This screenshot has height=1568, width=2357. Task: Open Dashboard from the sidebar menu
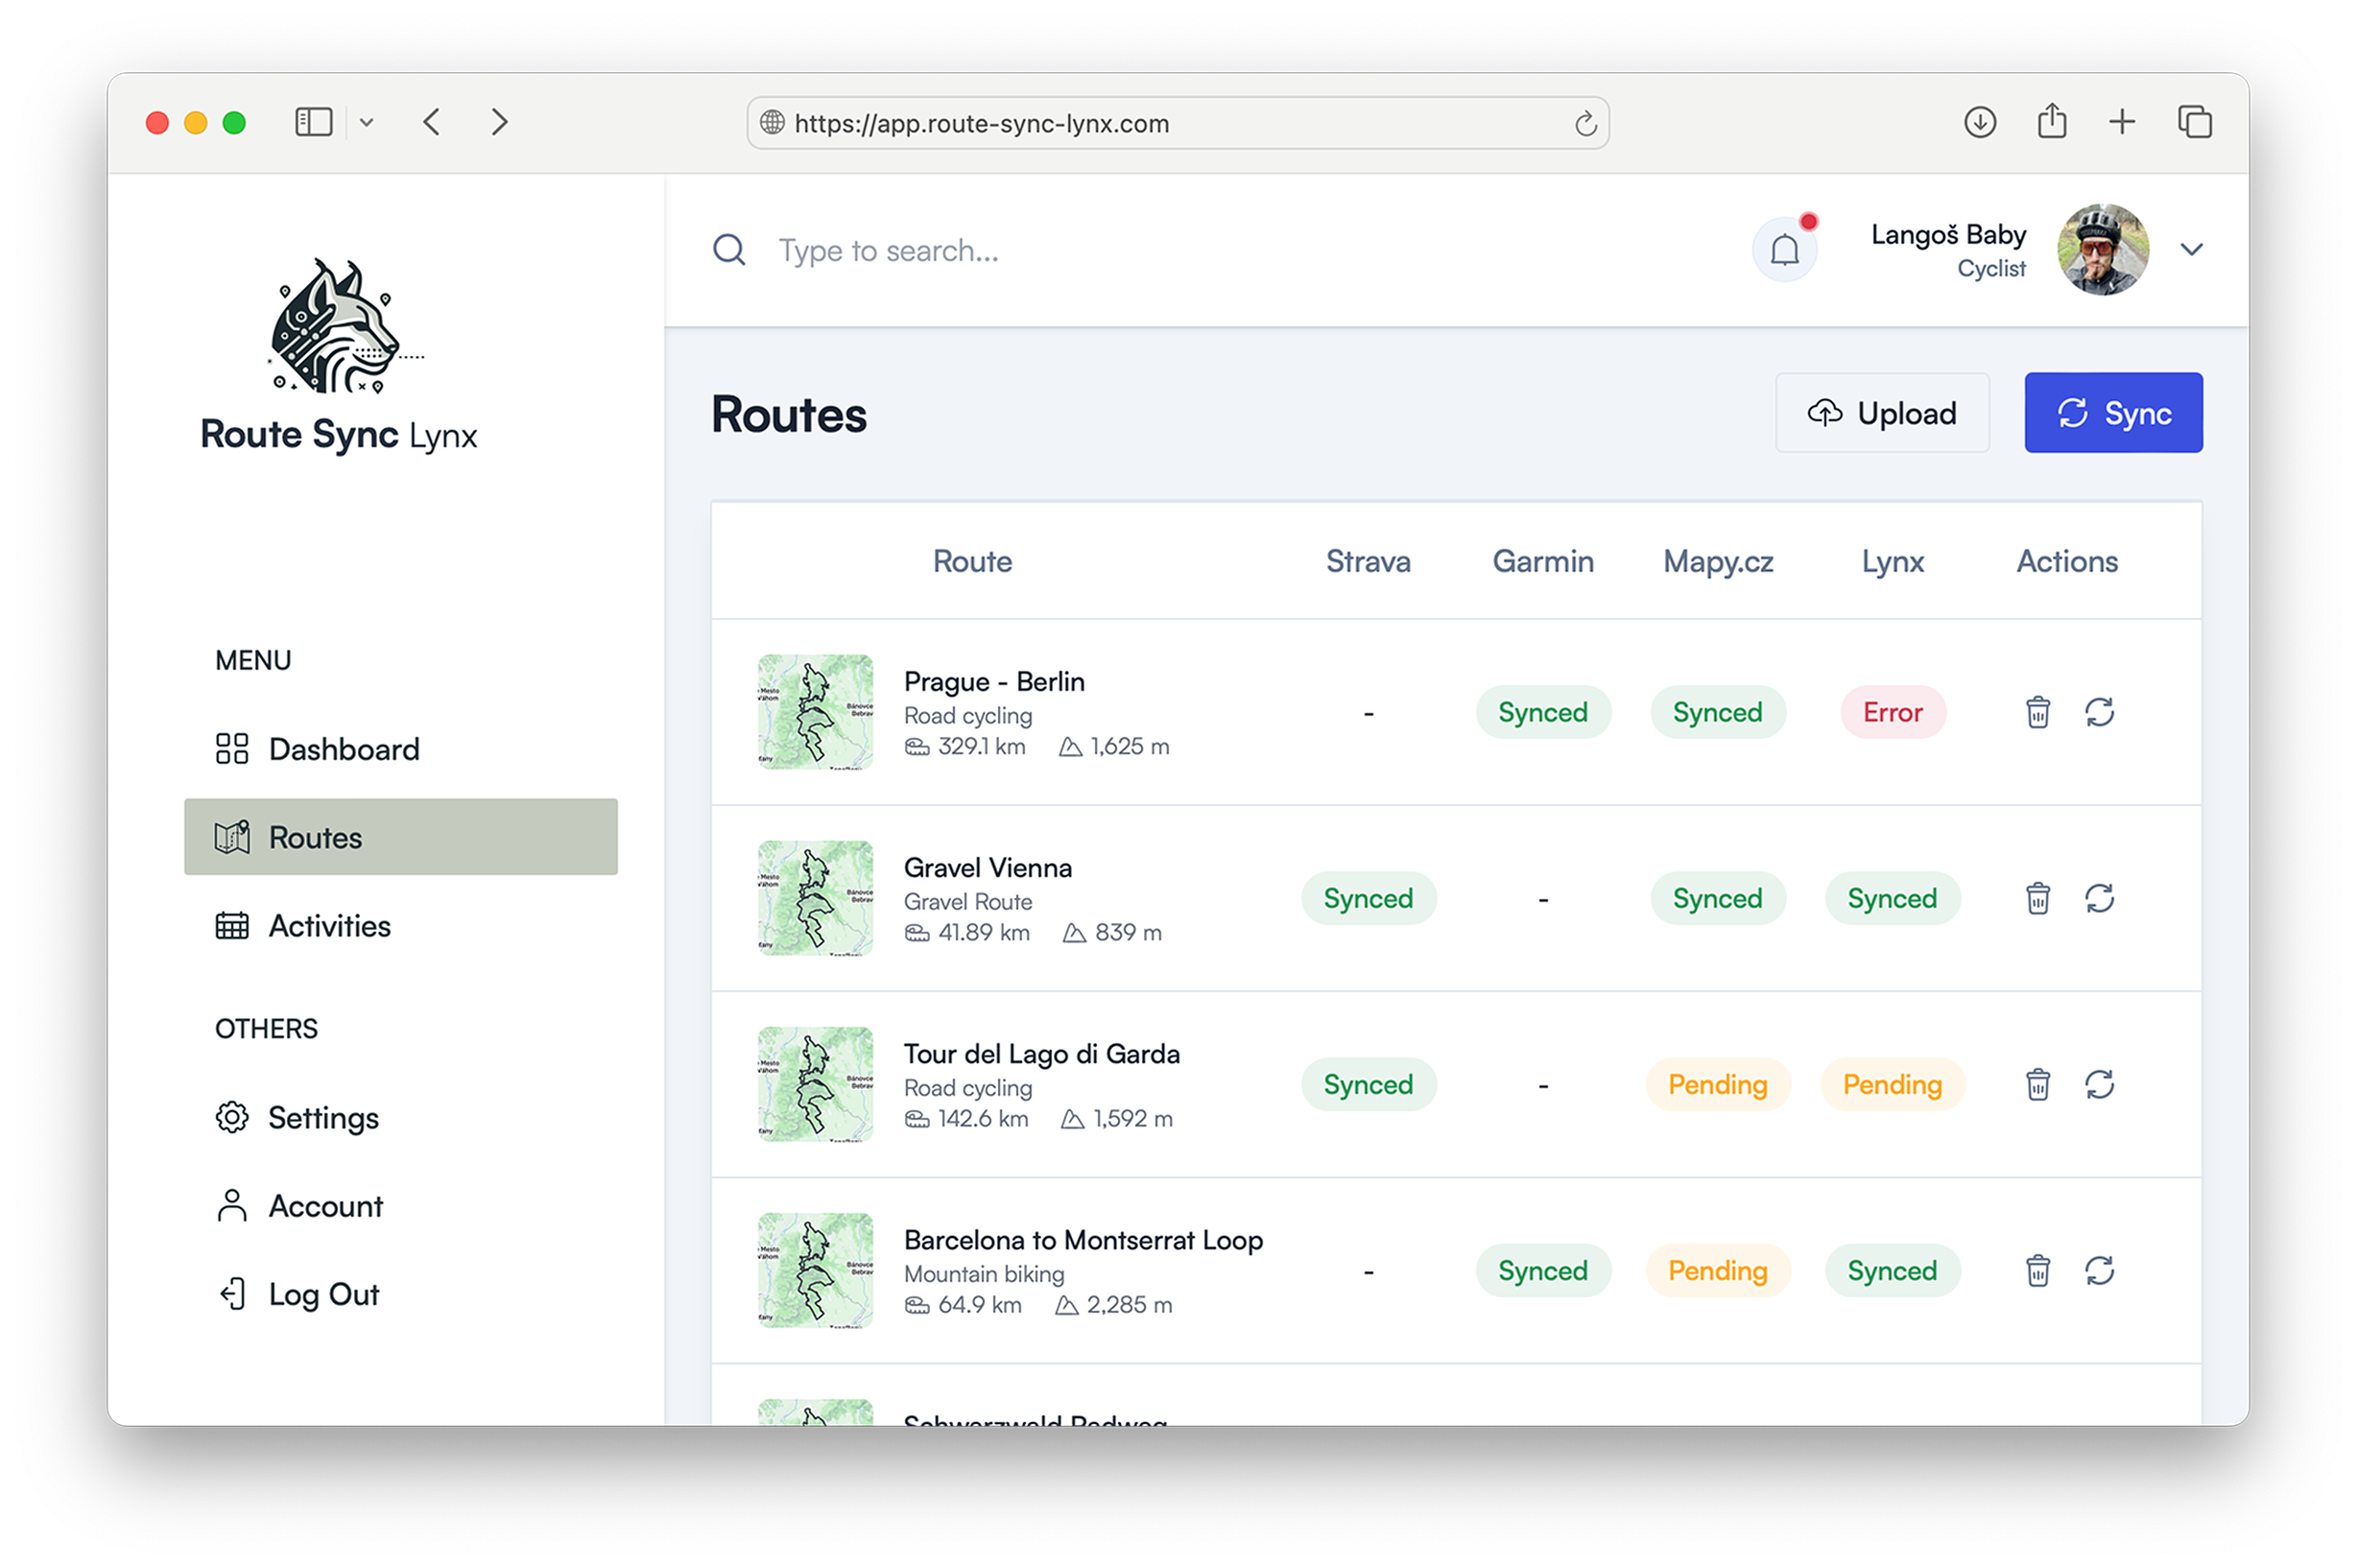point(343,749)
